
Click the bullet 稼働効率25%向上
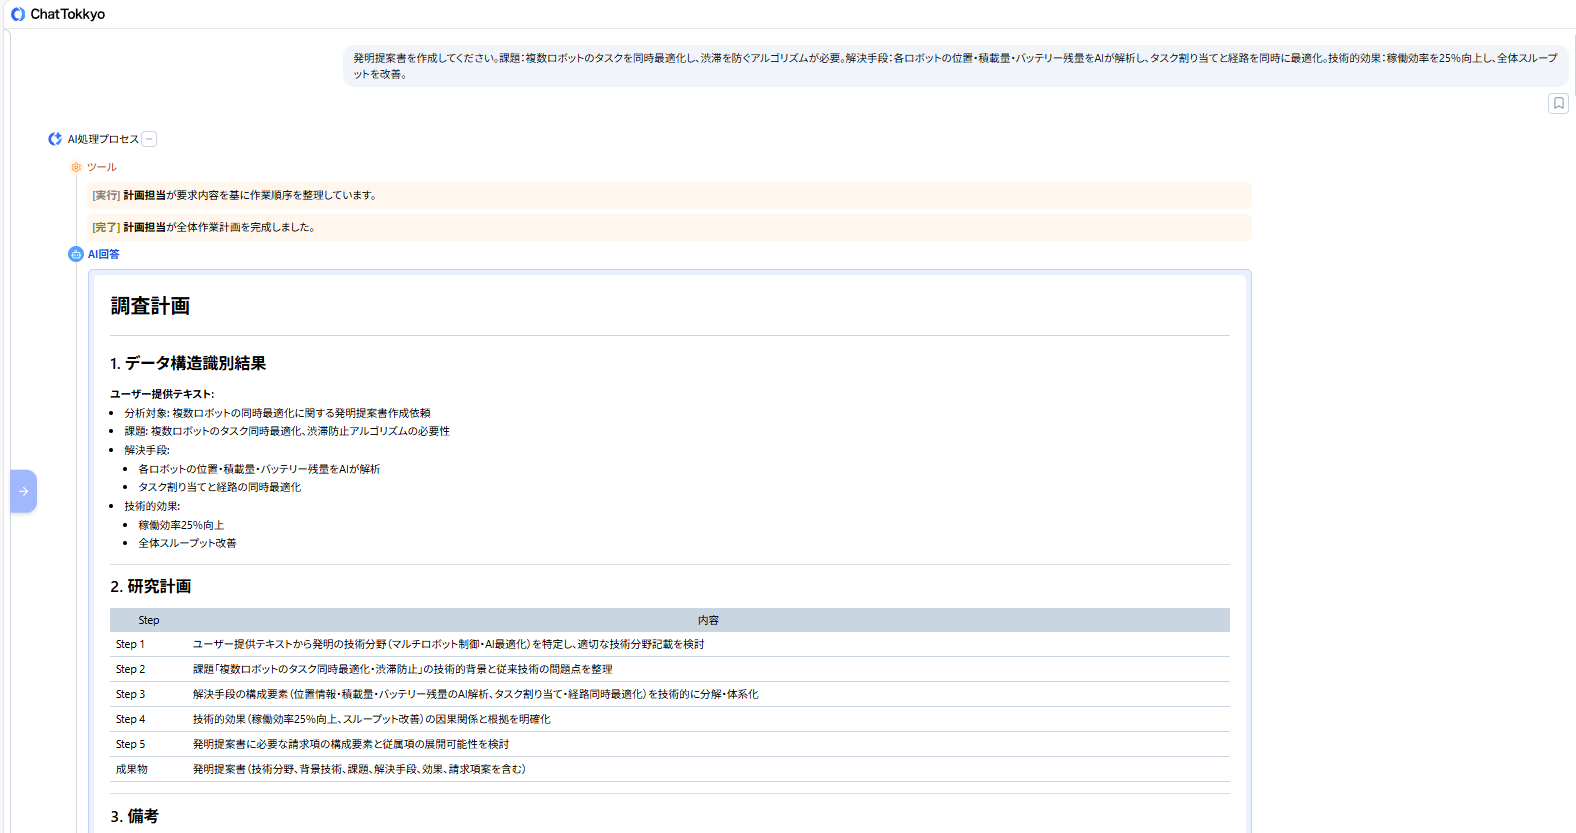181,525
